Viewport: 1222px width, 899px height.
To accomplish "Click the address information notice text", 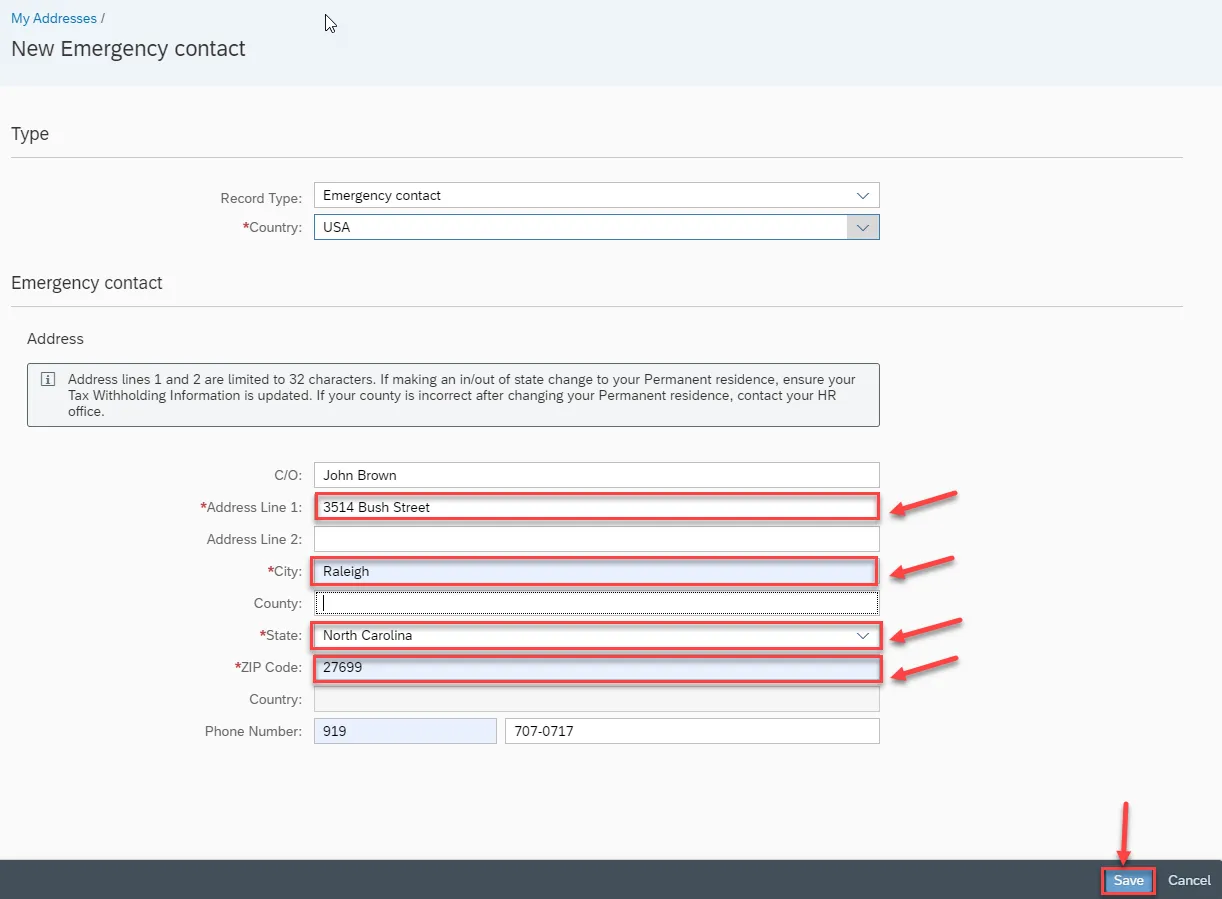I will 460,395.
